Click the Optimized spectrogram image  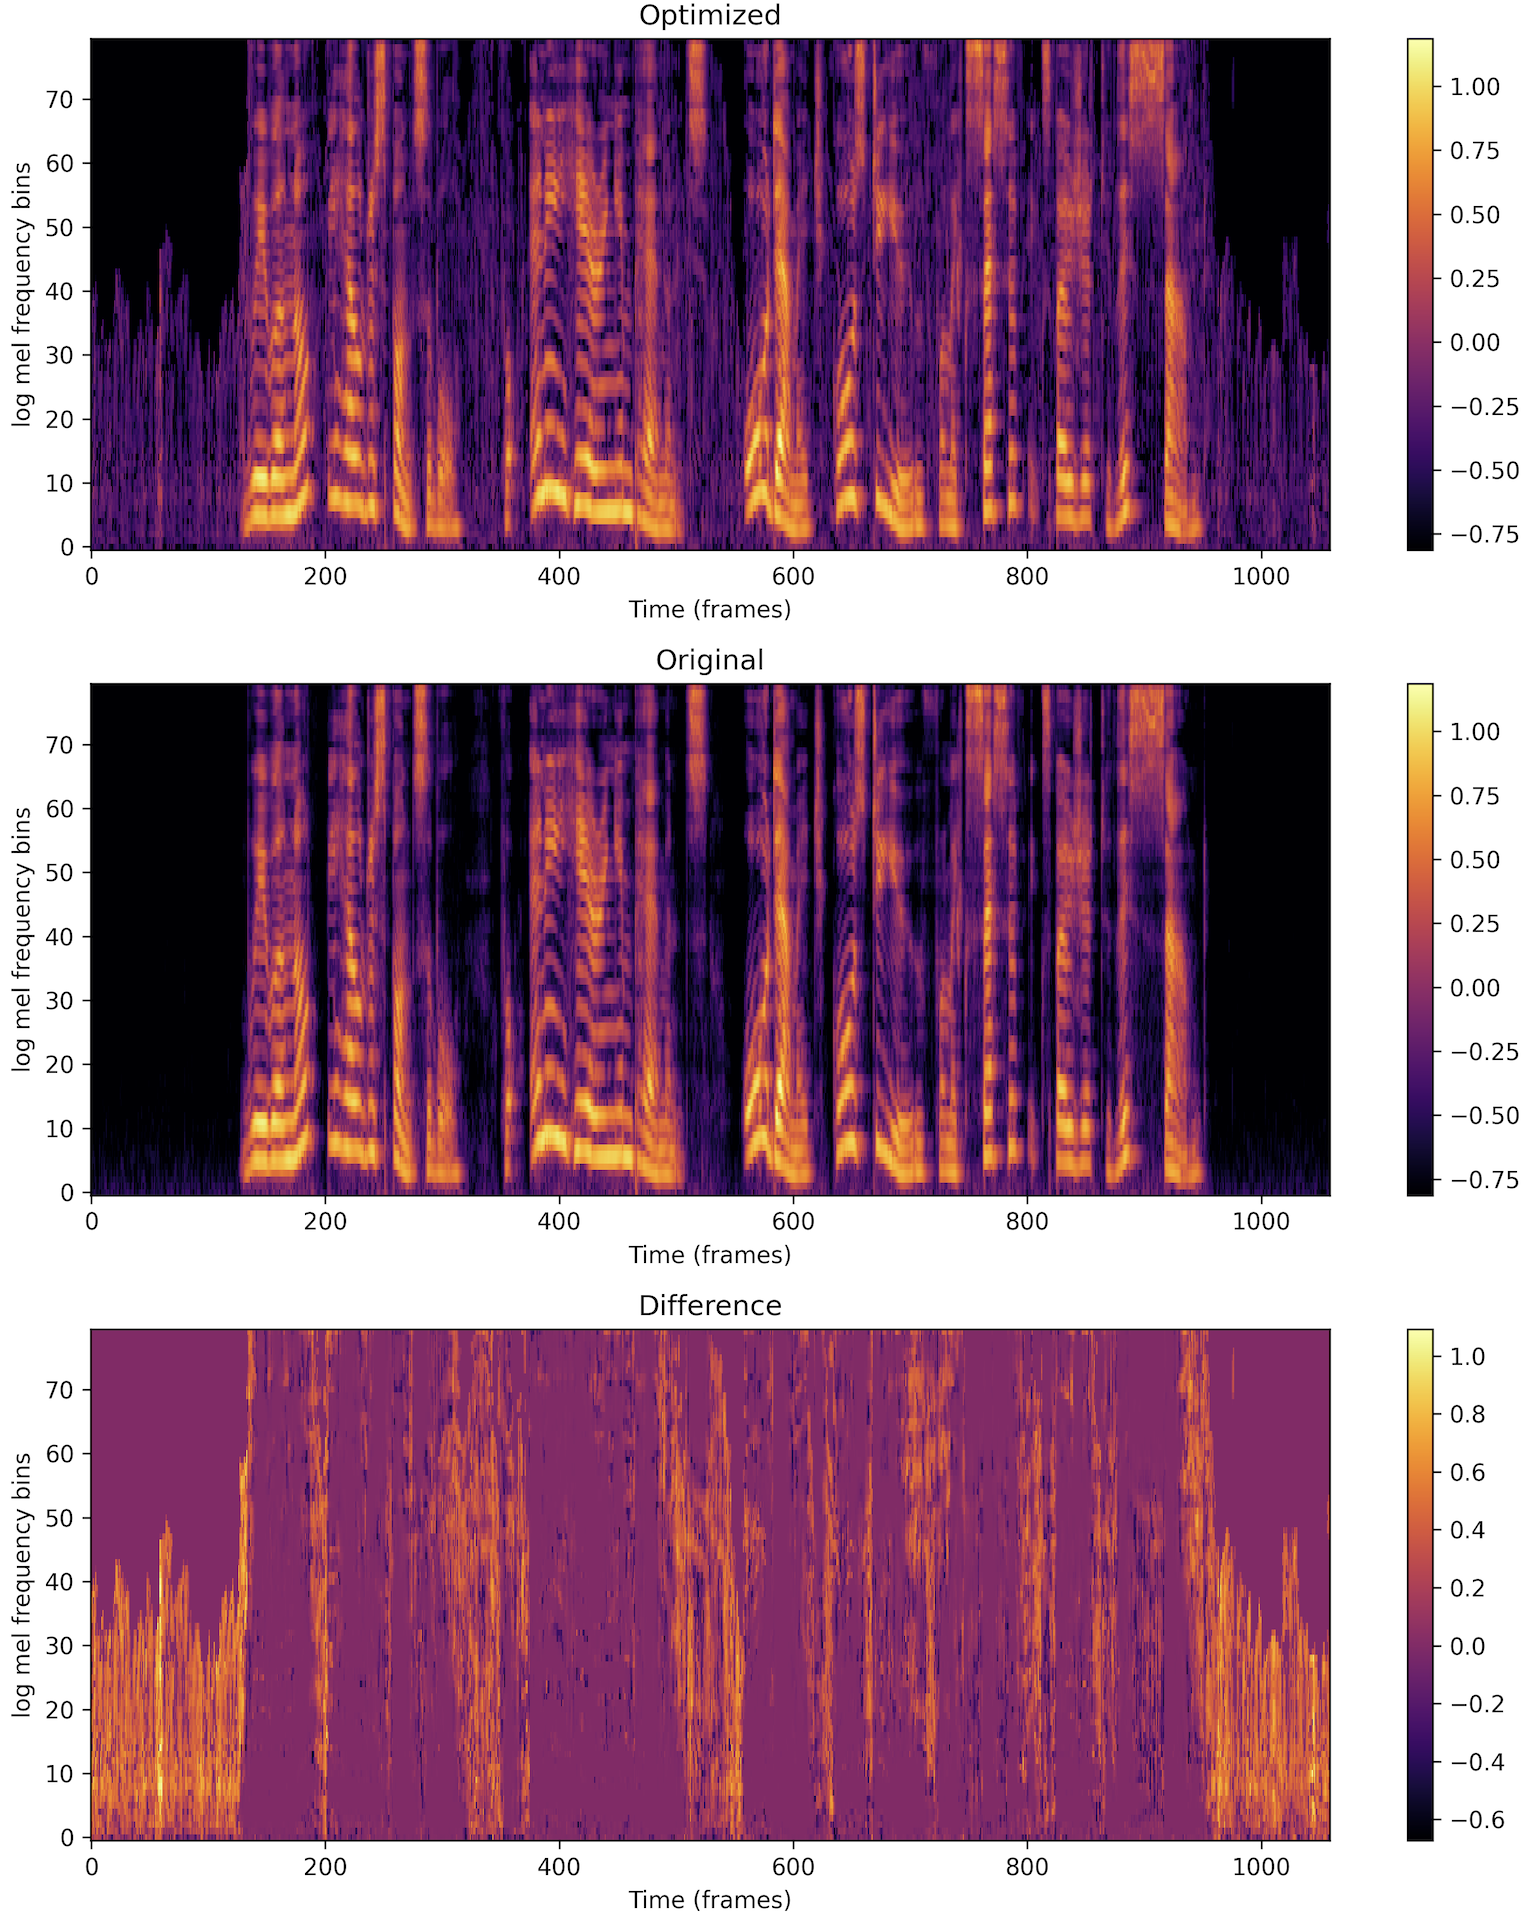pyautogui.click(x=710, y=294)
